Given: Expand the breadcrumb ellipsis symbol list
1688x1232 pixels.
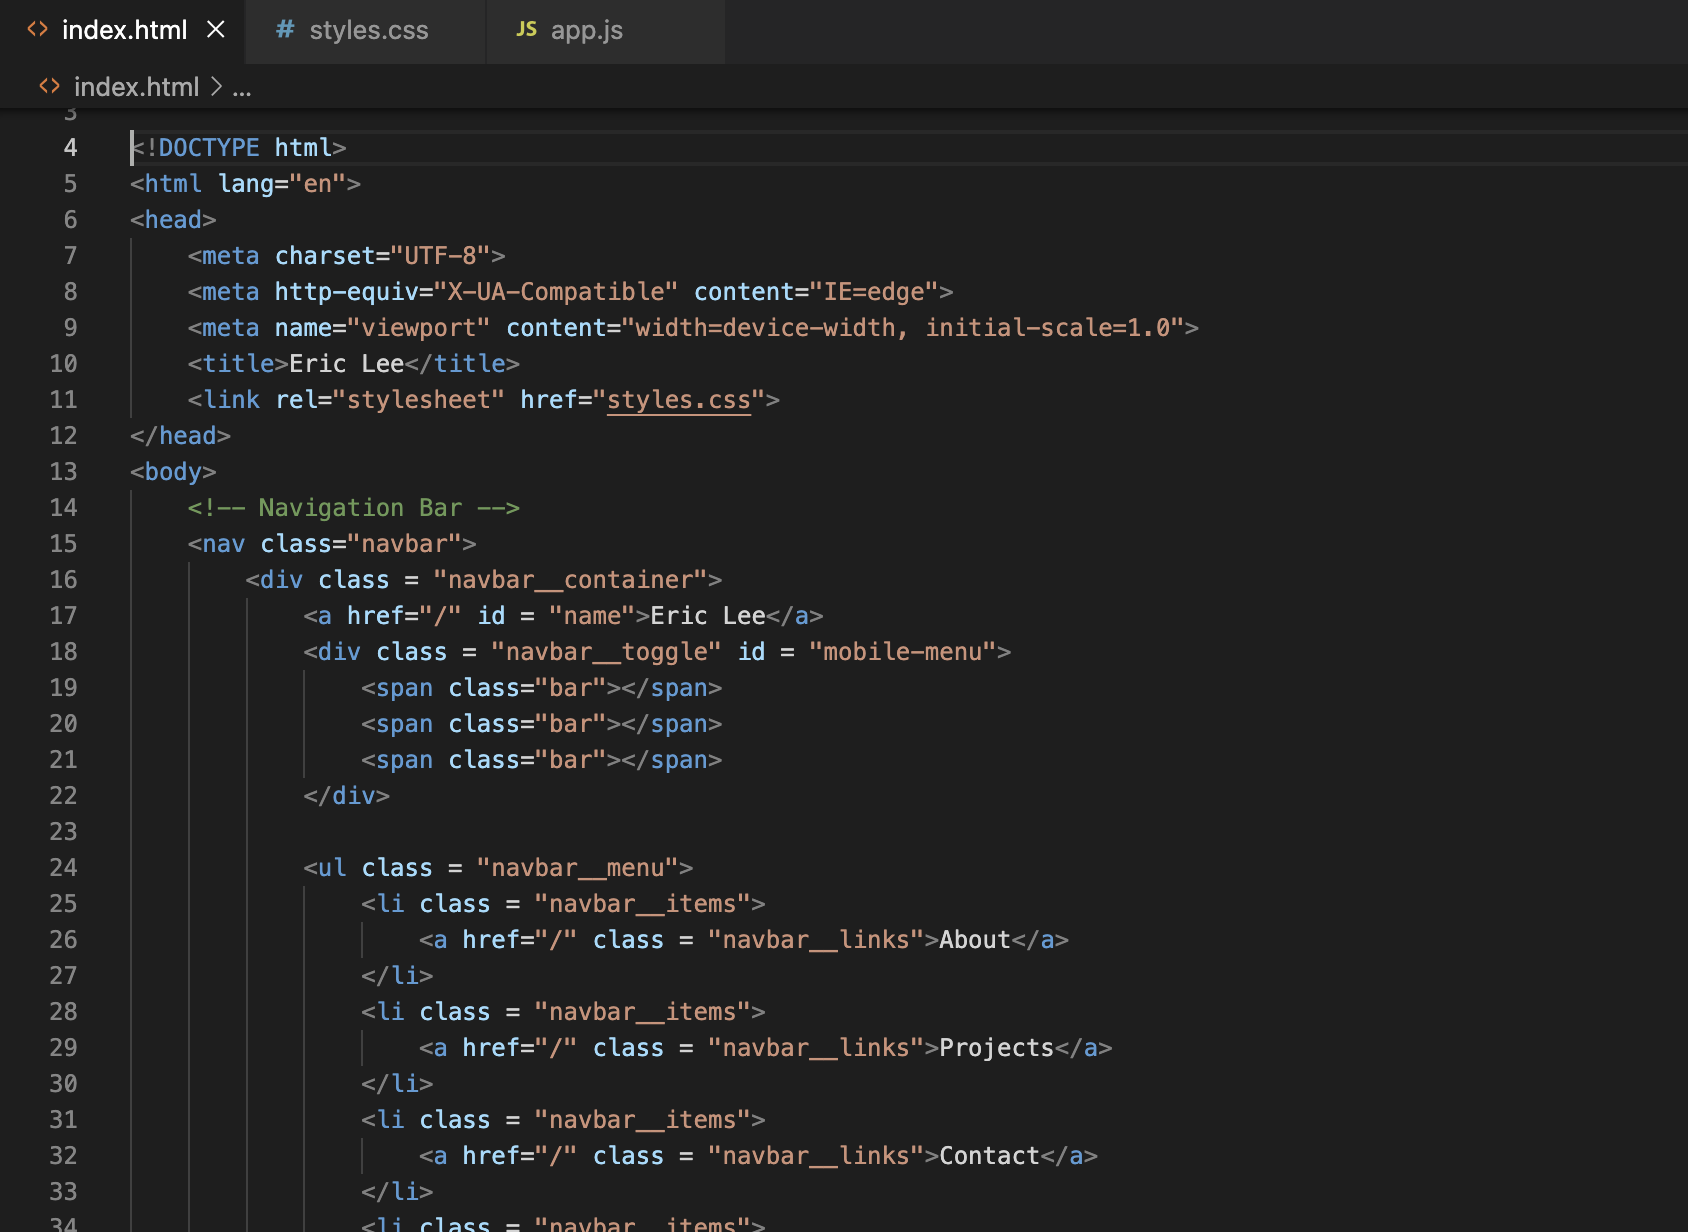Looking at the screenshot, I should [242, 87].
